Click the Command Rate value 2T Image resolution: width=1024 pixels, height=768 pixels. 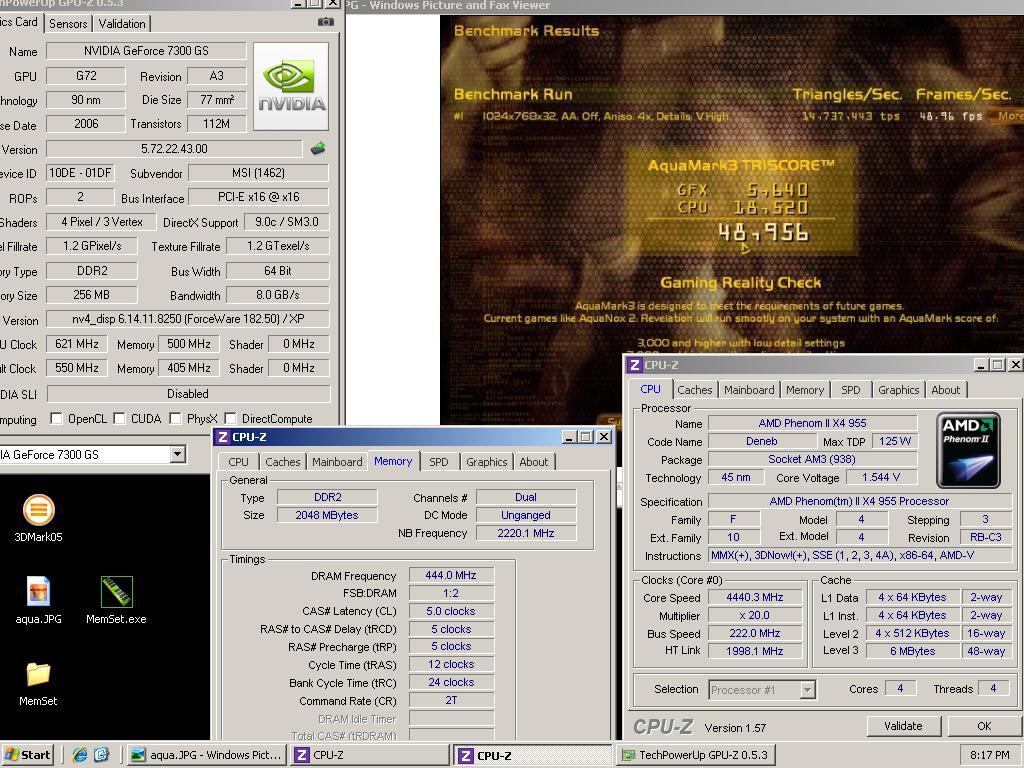[x=451, y=700]
